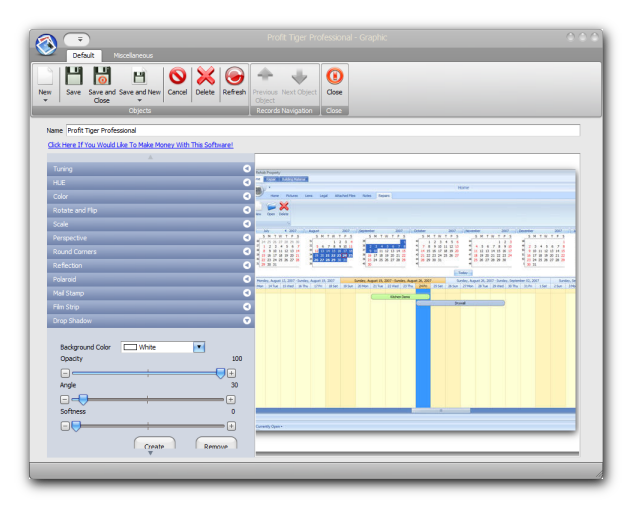Decrease Softness with the minus button
This screenshot has width=637, height=513.
click(x=65, y=426)
